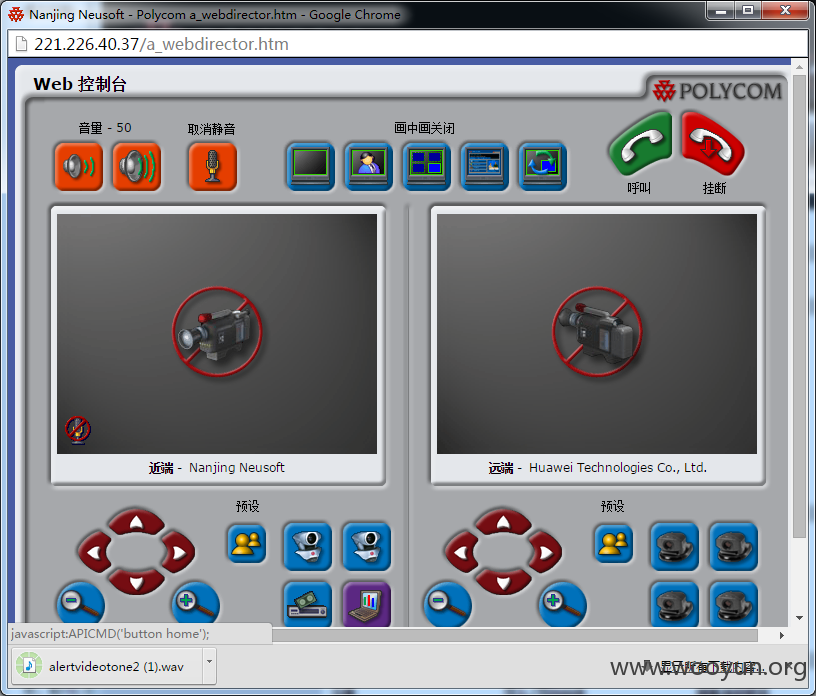
Task: Raise the volume with the large speaker button
Action: tap(137, 167)
